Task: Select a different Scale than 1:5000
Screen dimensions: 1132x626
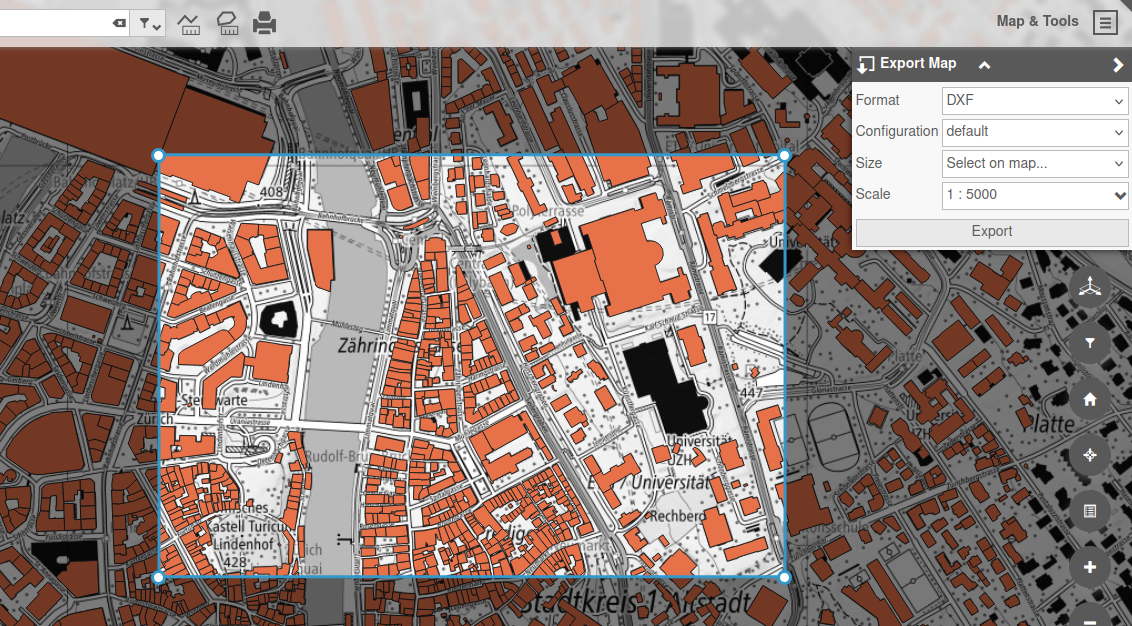Action: coord(1034,195)
